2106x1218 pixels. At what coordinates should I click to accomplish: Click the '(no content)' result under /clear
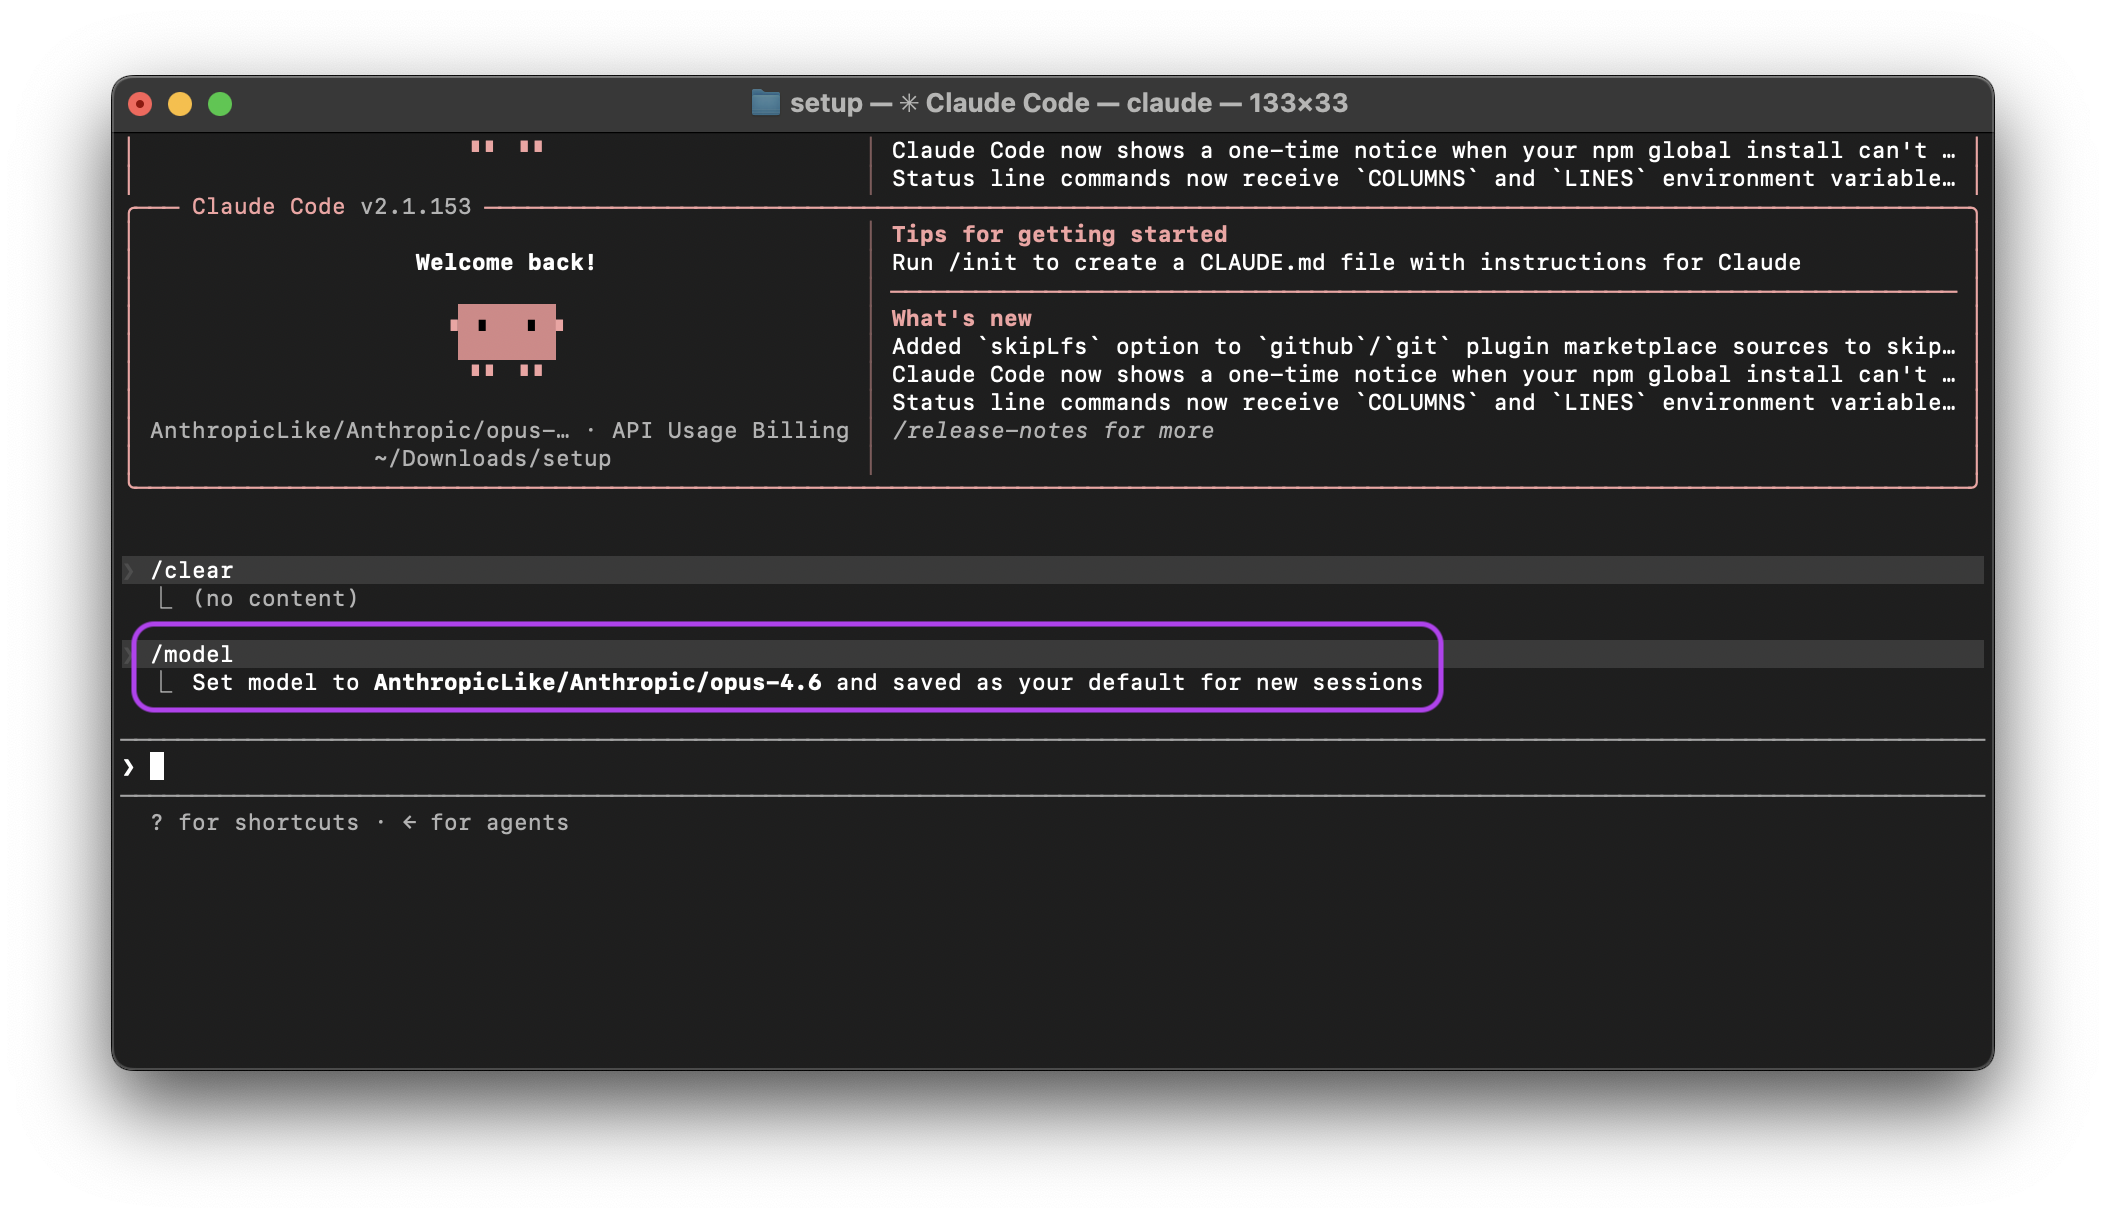(275, 598)
